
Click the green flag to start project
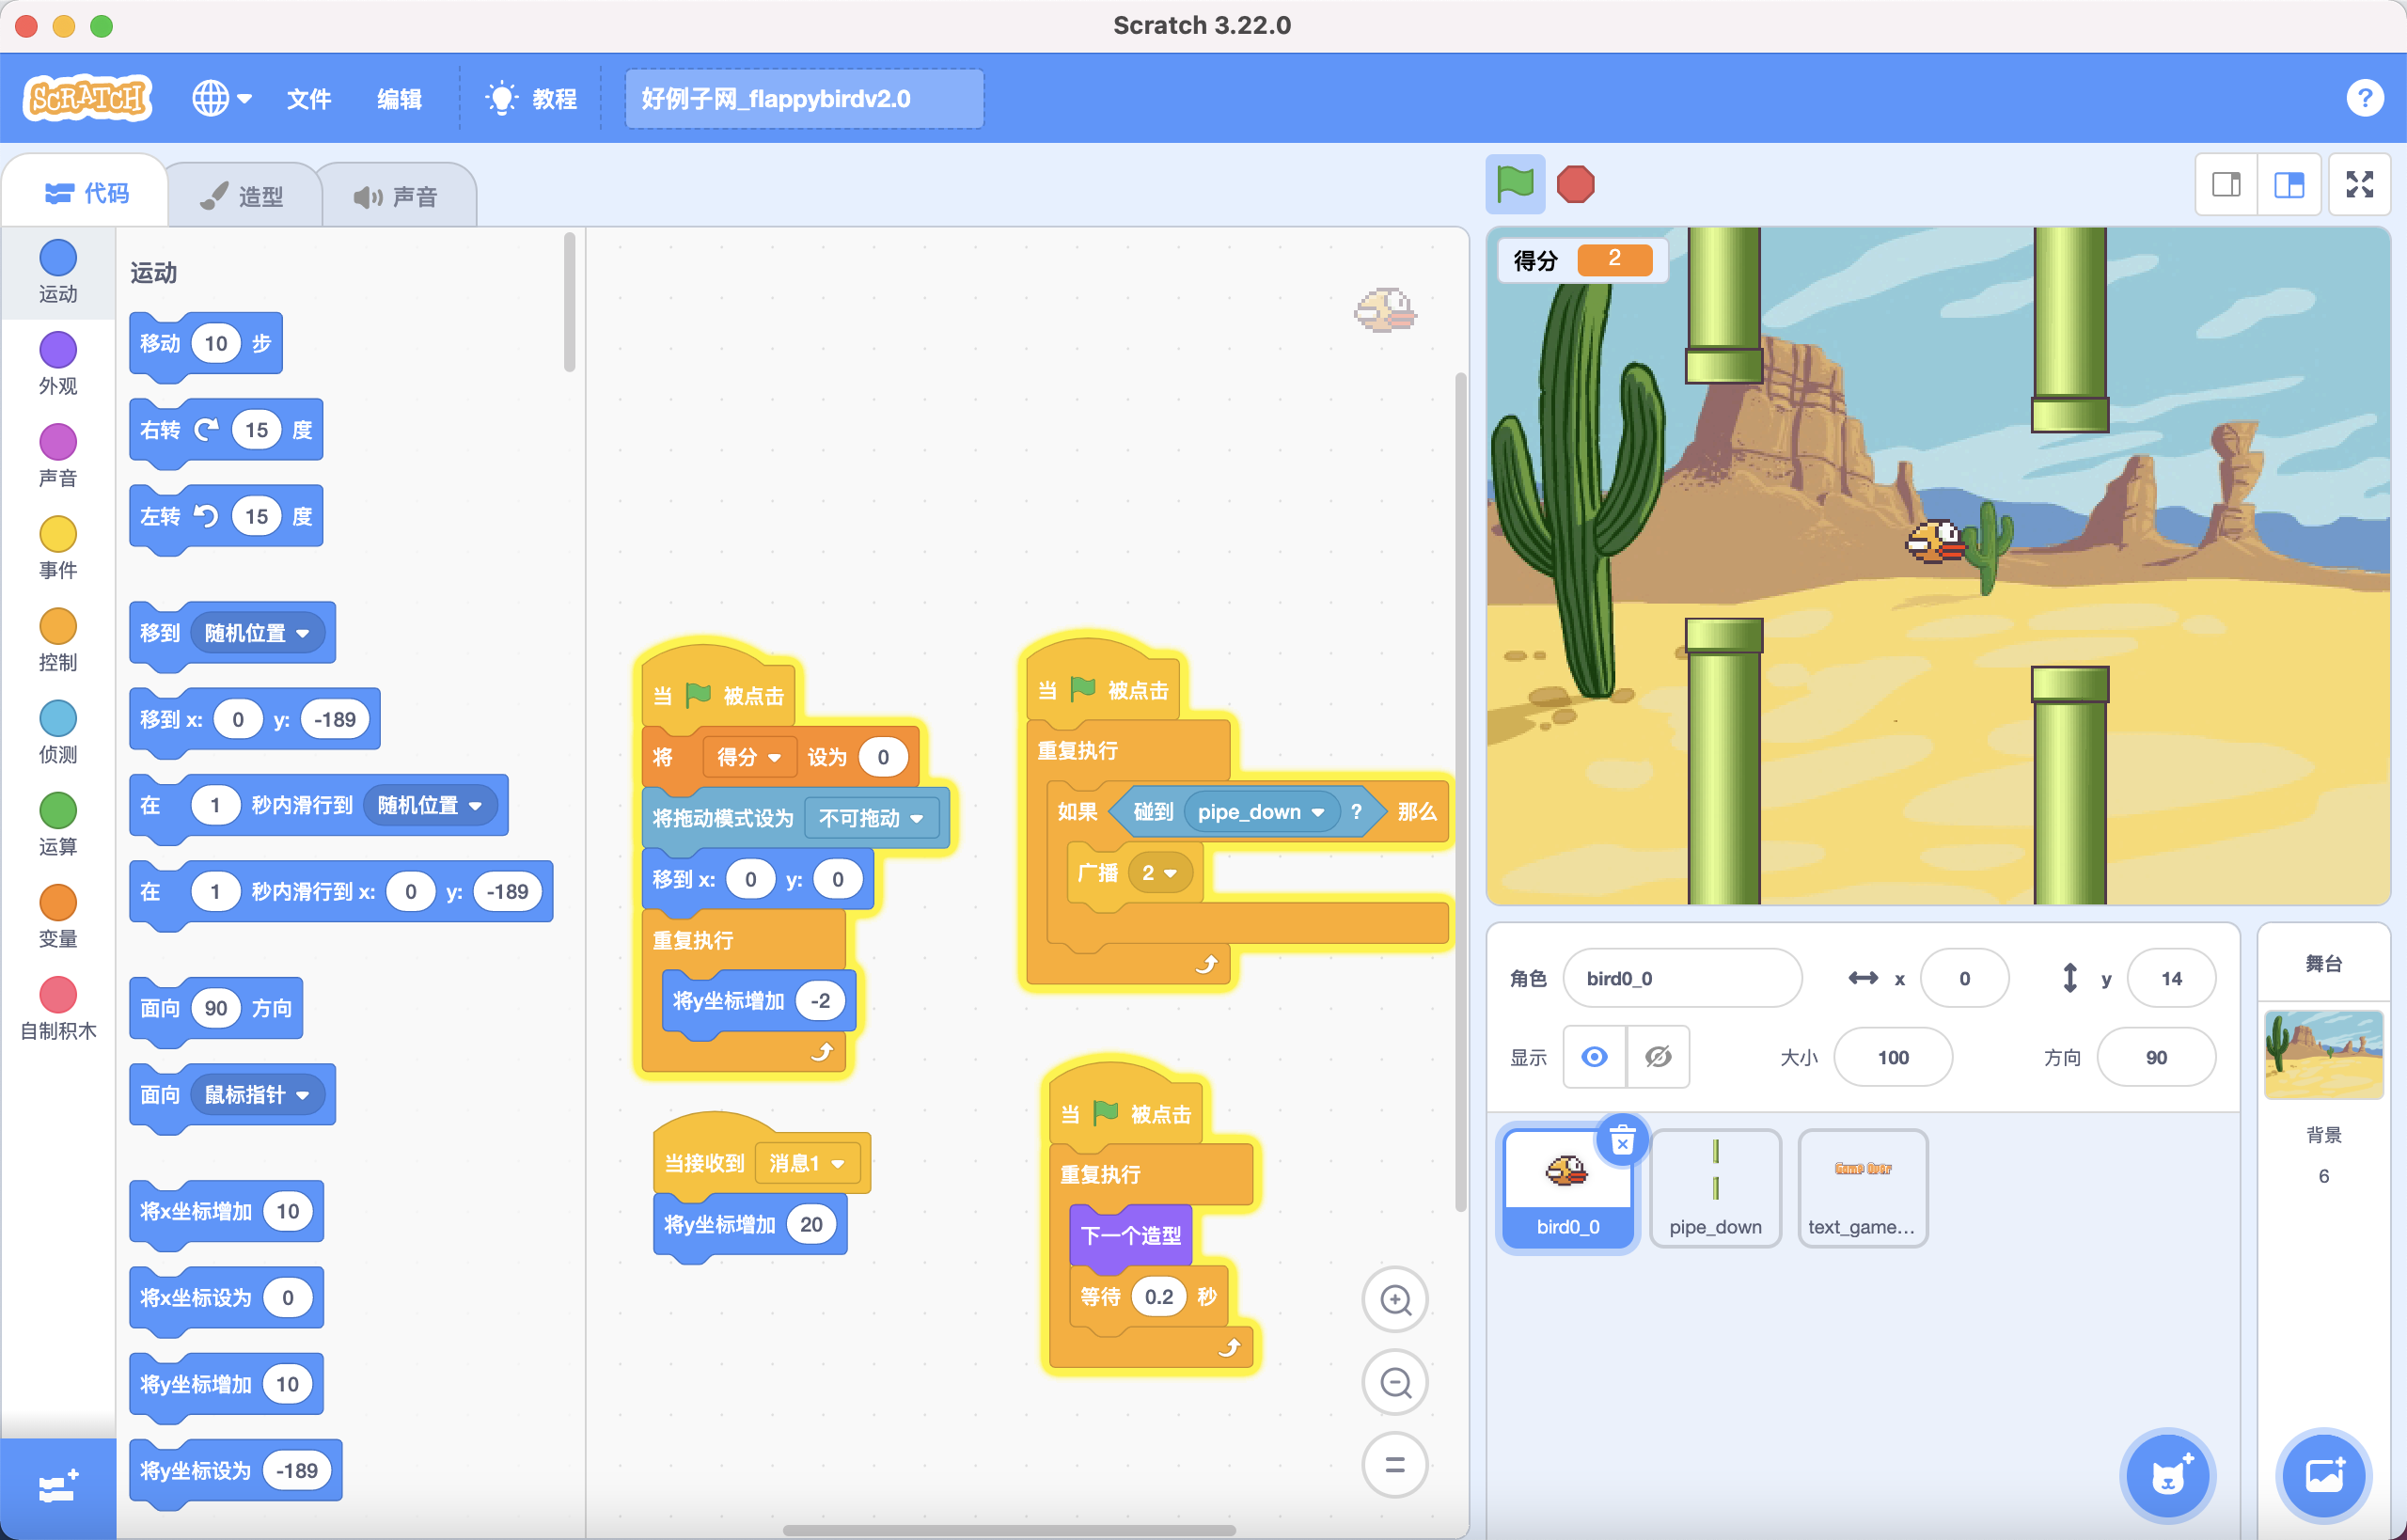1514,184
